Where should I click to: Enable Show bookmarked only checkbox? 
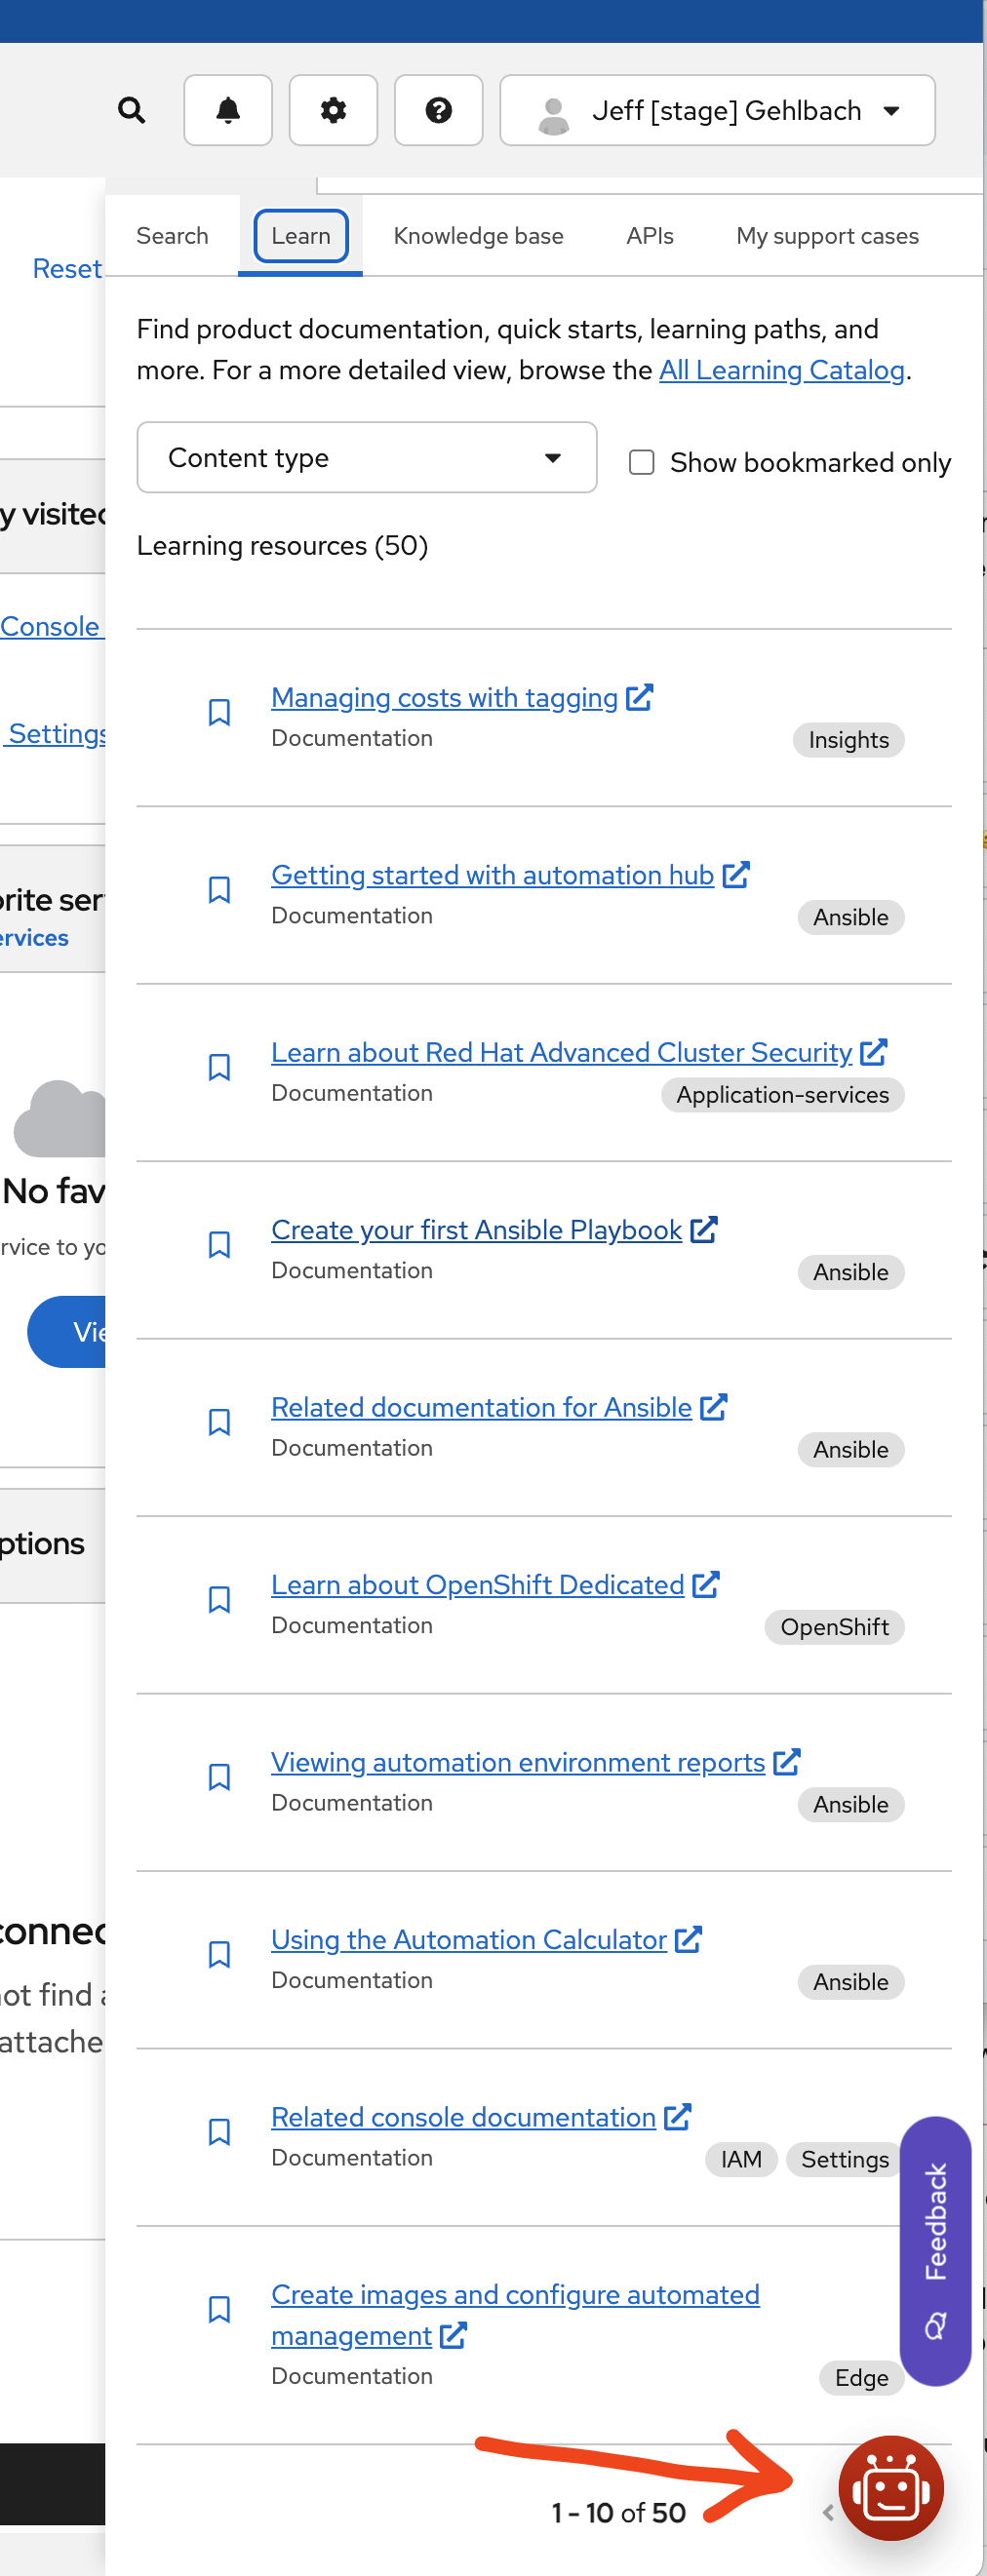pos(641,462)
